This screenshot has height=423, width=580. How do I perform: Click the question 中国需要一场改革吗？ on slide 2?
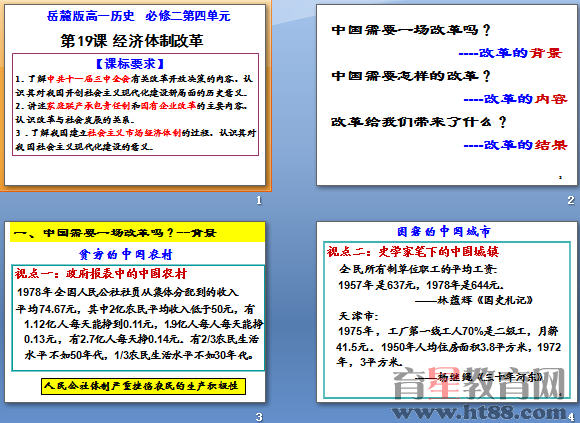(x=411, y=30)
